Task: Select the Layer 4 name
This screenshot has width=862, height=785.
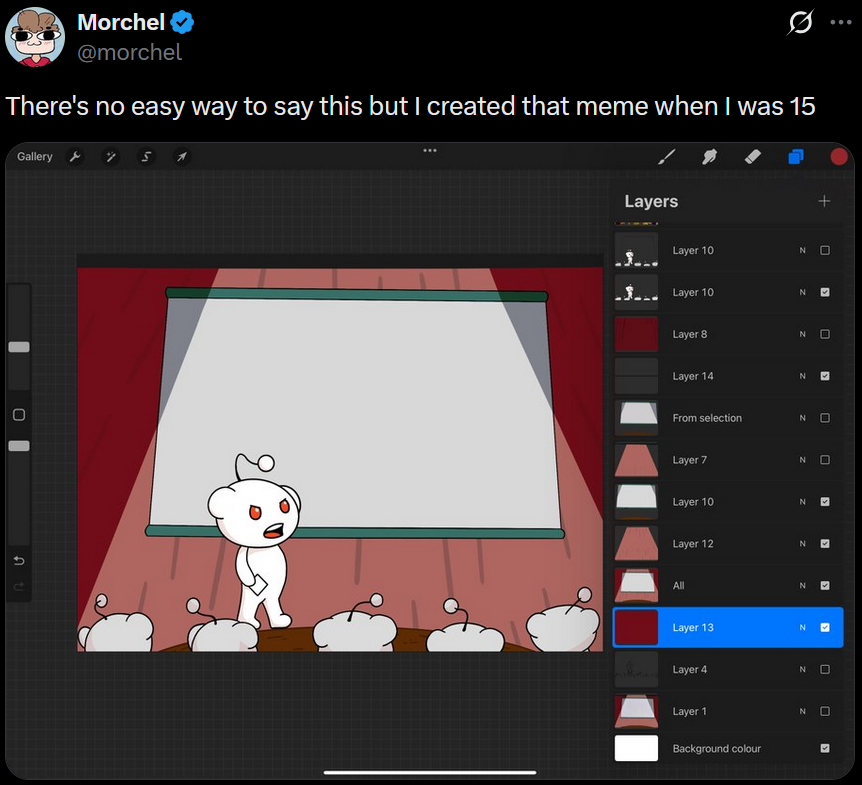Action: 689,669
